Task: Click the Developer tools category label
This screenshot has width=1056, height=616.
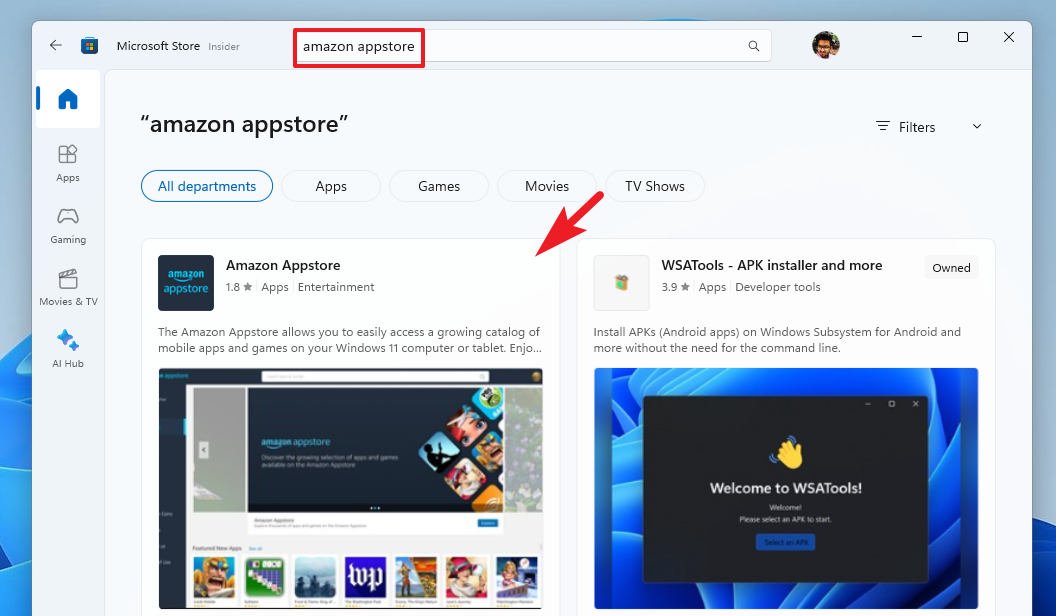Action: 778,287
